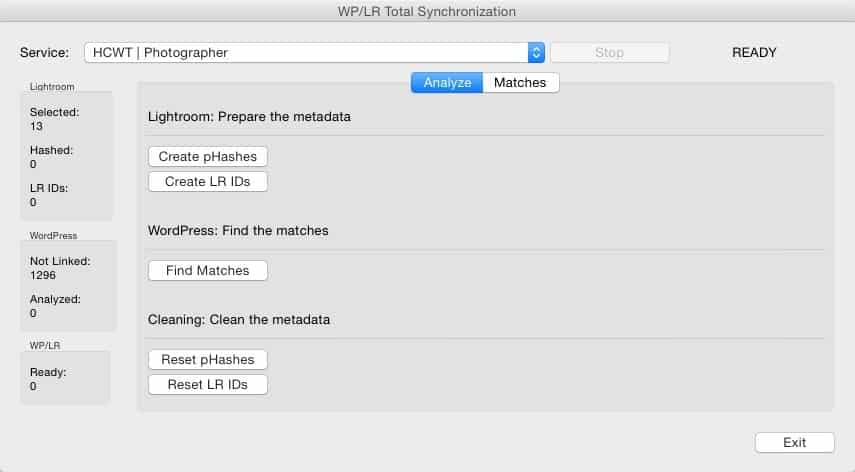The height and width of the screenshot is (472, 855).
Task: Click the 'WordPress: Find the matches' heading
Action: 238,231
